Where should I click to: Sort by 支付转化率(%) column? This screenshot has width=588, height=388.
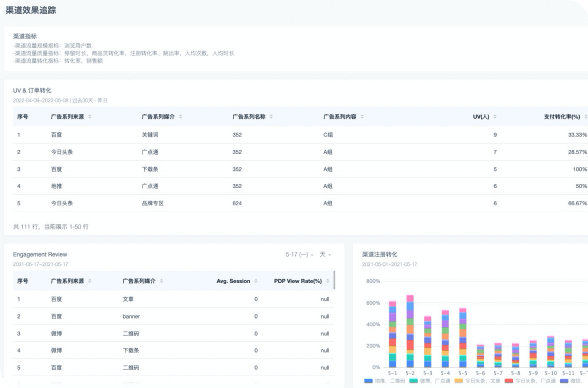(586, 117)
